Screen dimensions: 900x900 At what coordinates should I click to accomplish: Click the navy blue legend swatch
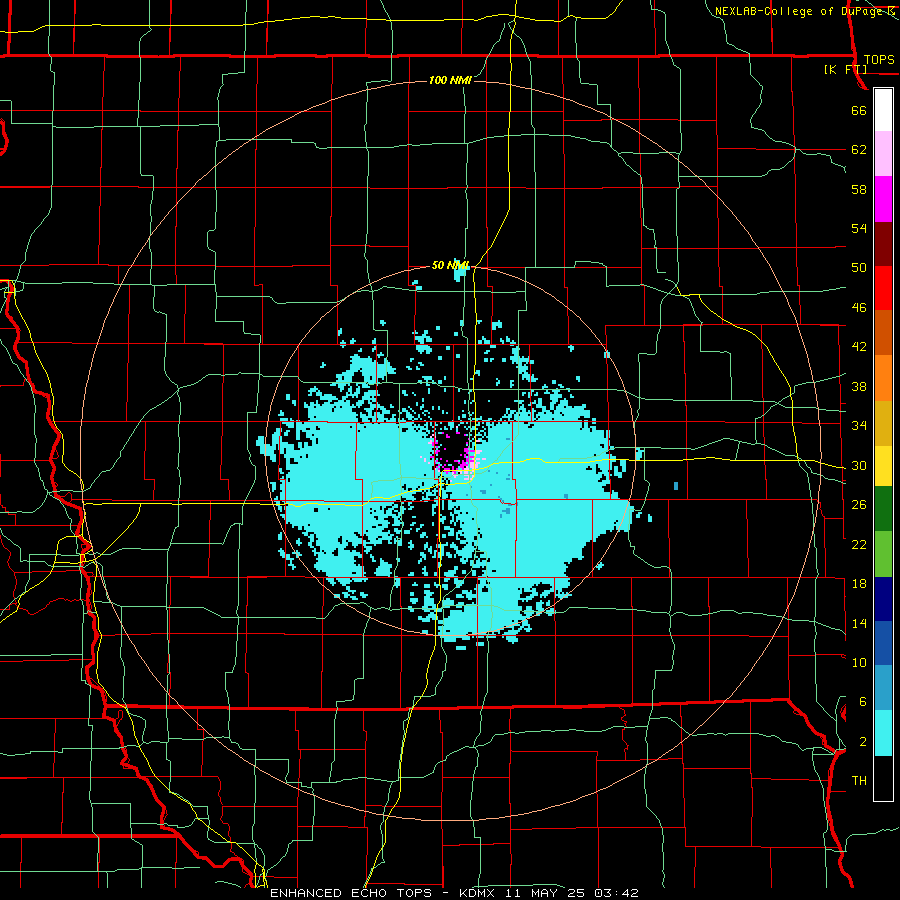(x=883, y=599)
